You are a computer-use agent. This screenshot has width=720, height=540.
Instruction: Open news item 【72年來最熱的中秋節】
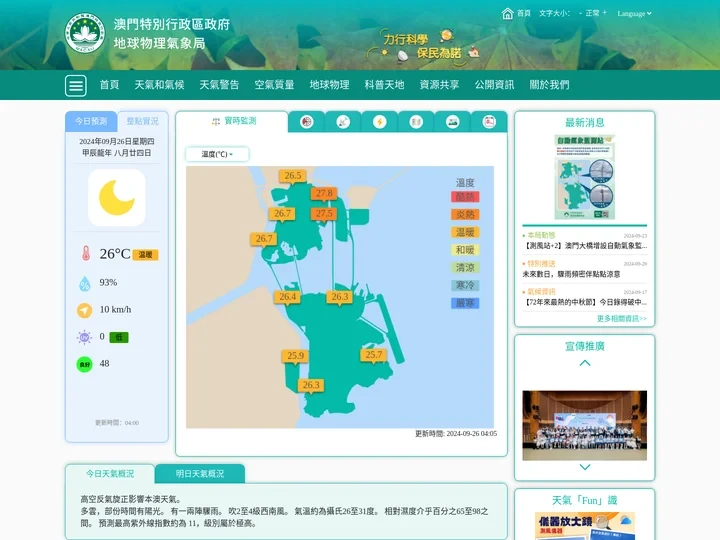(x=585, y=302)
